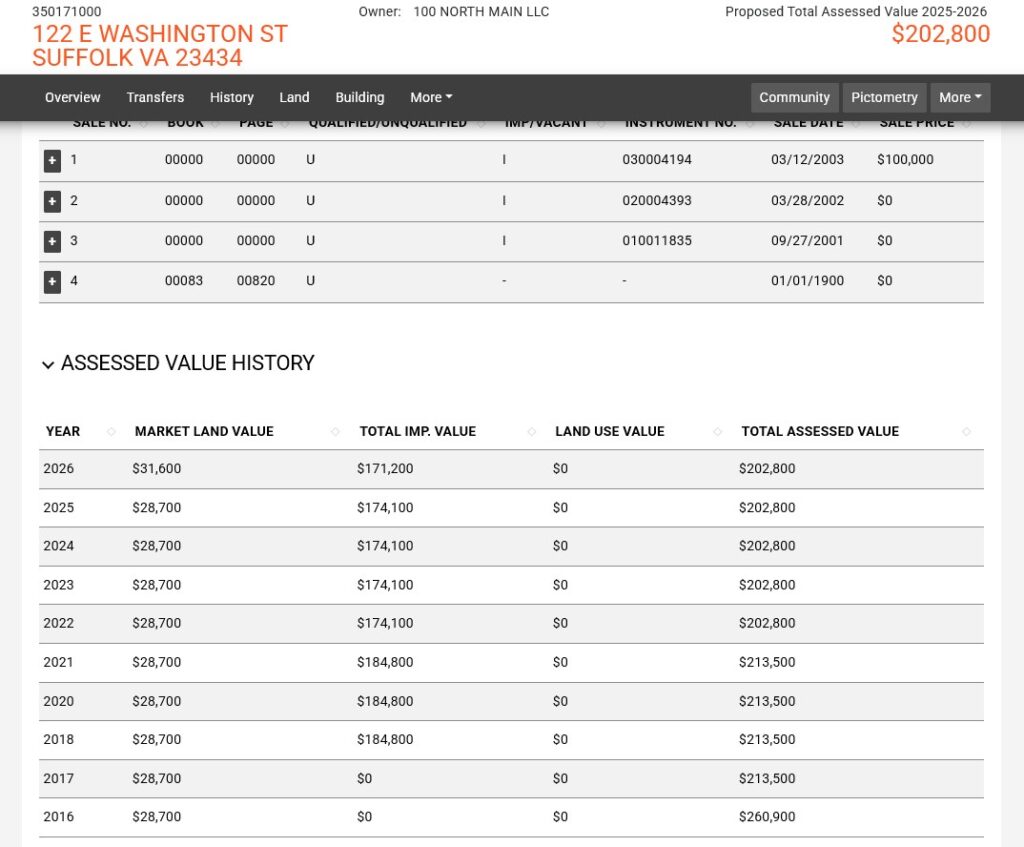Collapse the Assessed Value History section
1024x847 pixels.
coord(48,364)
